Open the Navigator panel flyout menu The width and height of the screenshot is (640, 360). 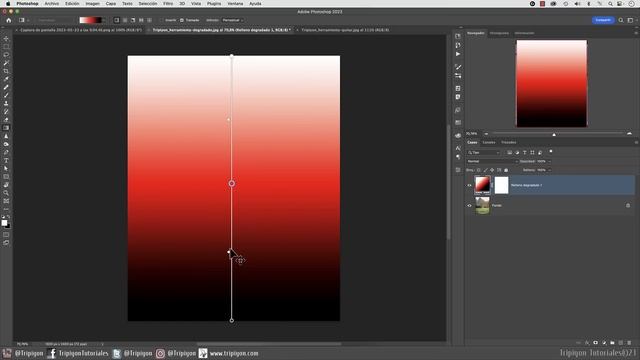point(636,33)
